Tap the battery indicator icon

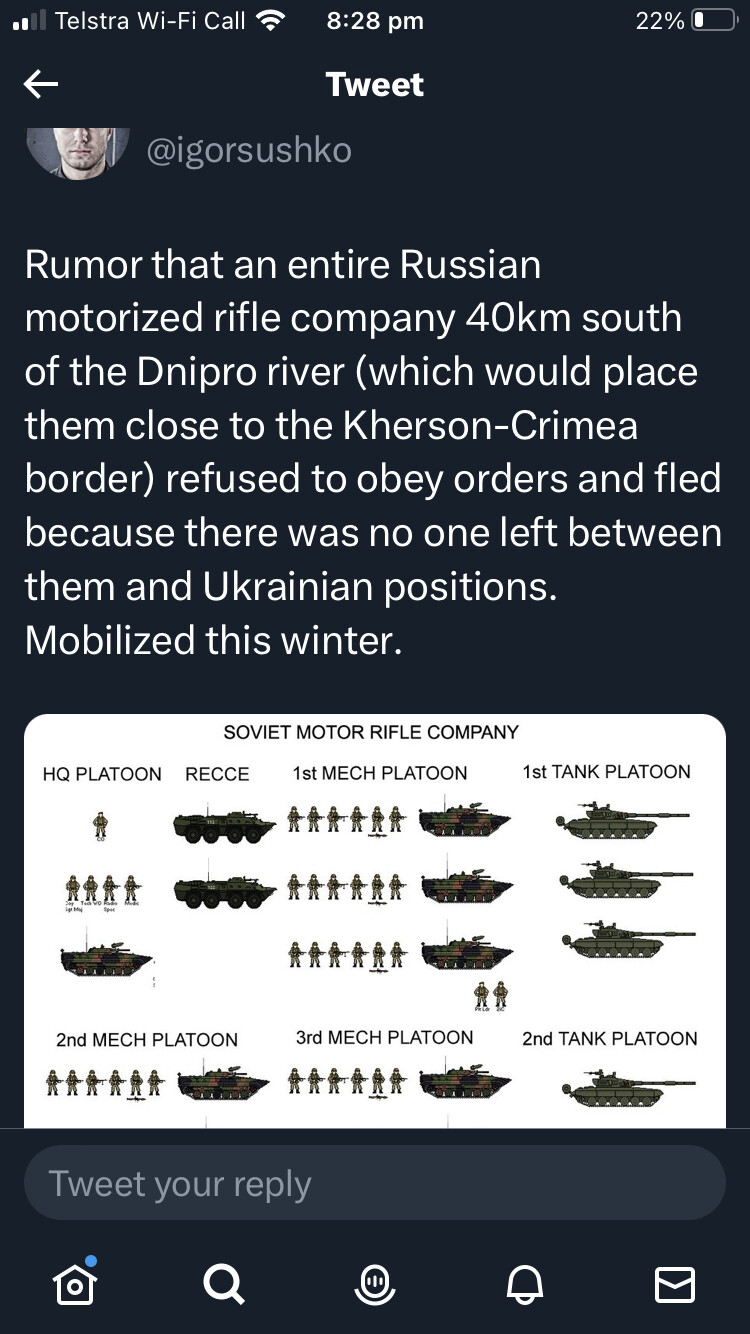click(713, 20)
